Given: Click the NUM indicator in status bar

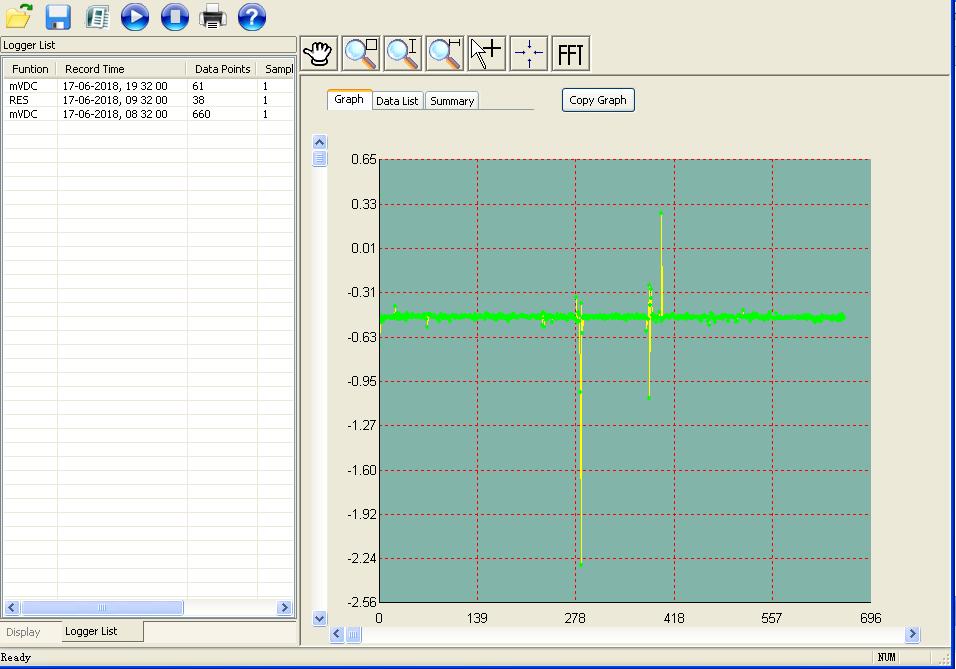Looking at the screenshot, I should (886, 657).
